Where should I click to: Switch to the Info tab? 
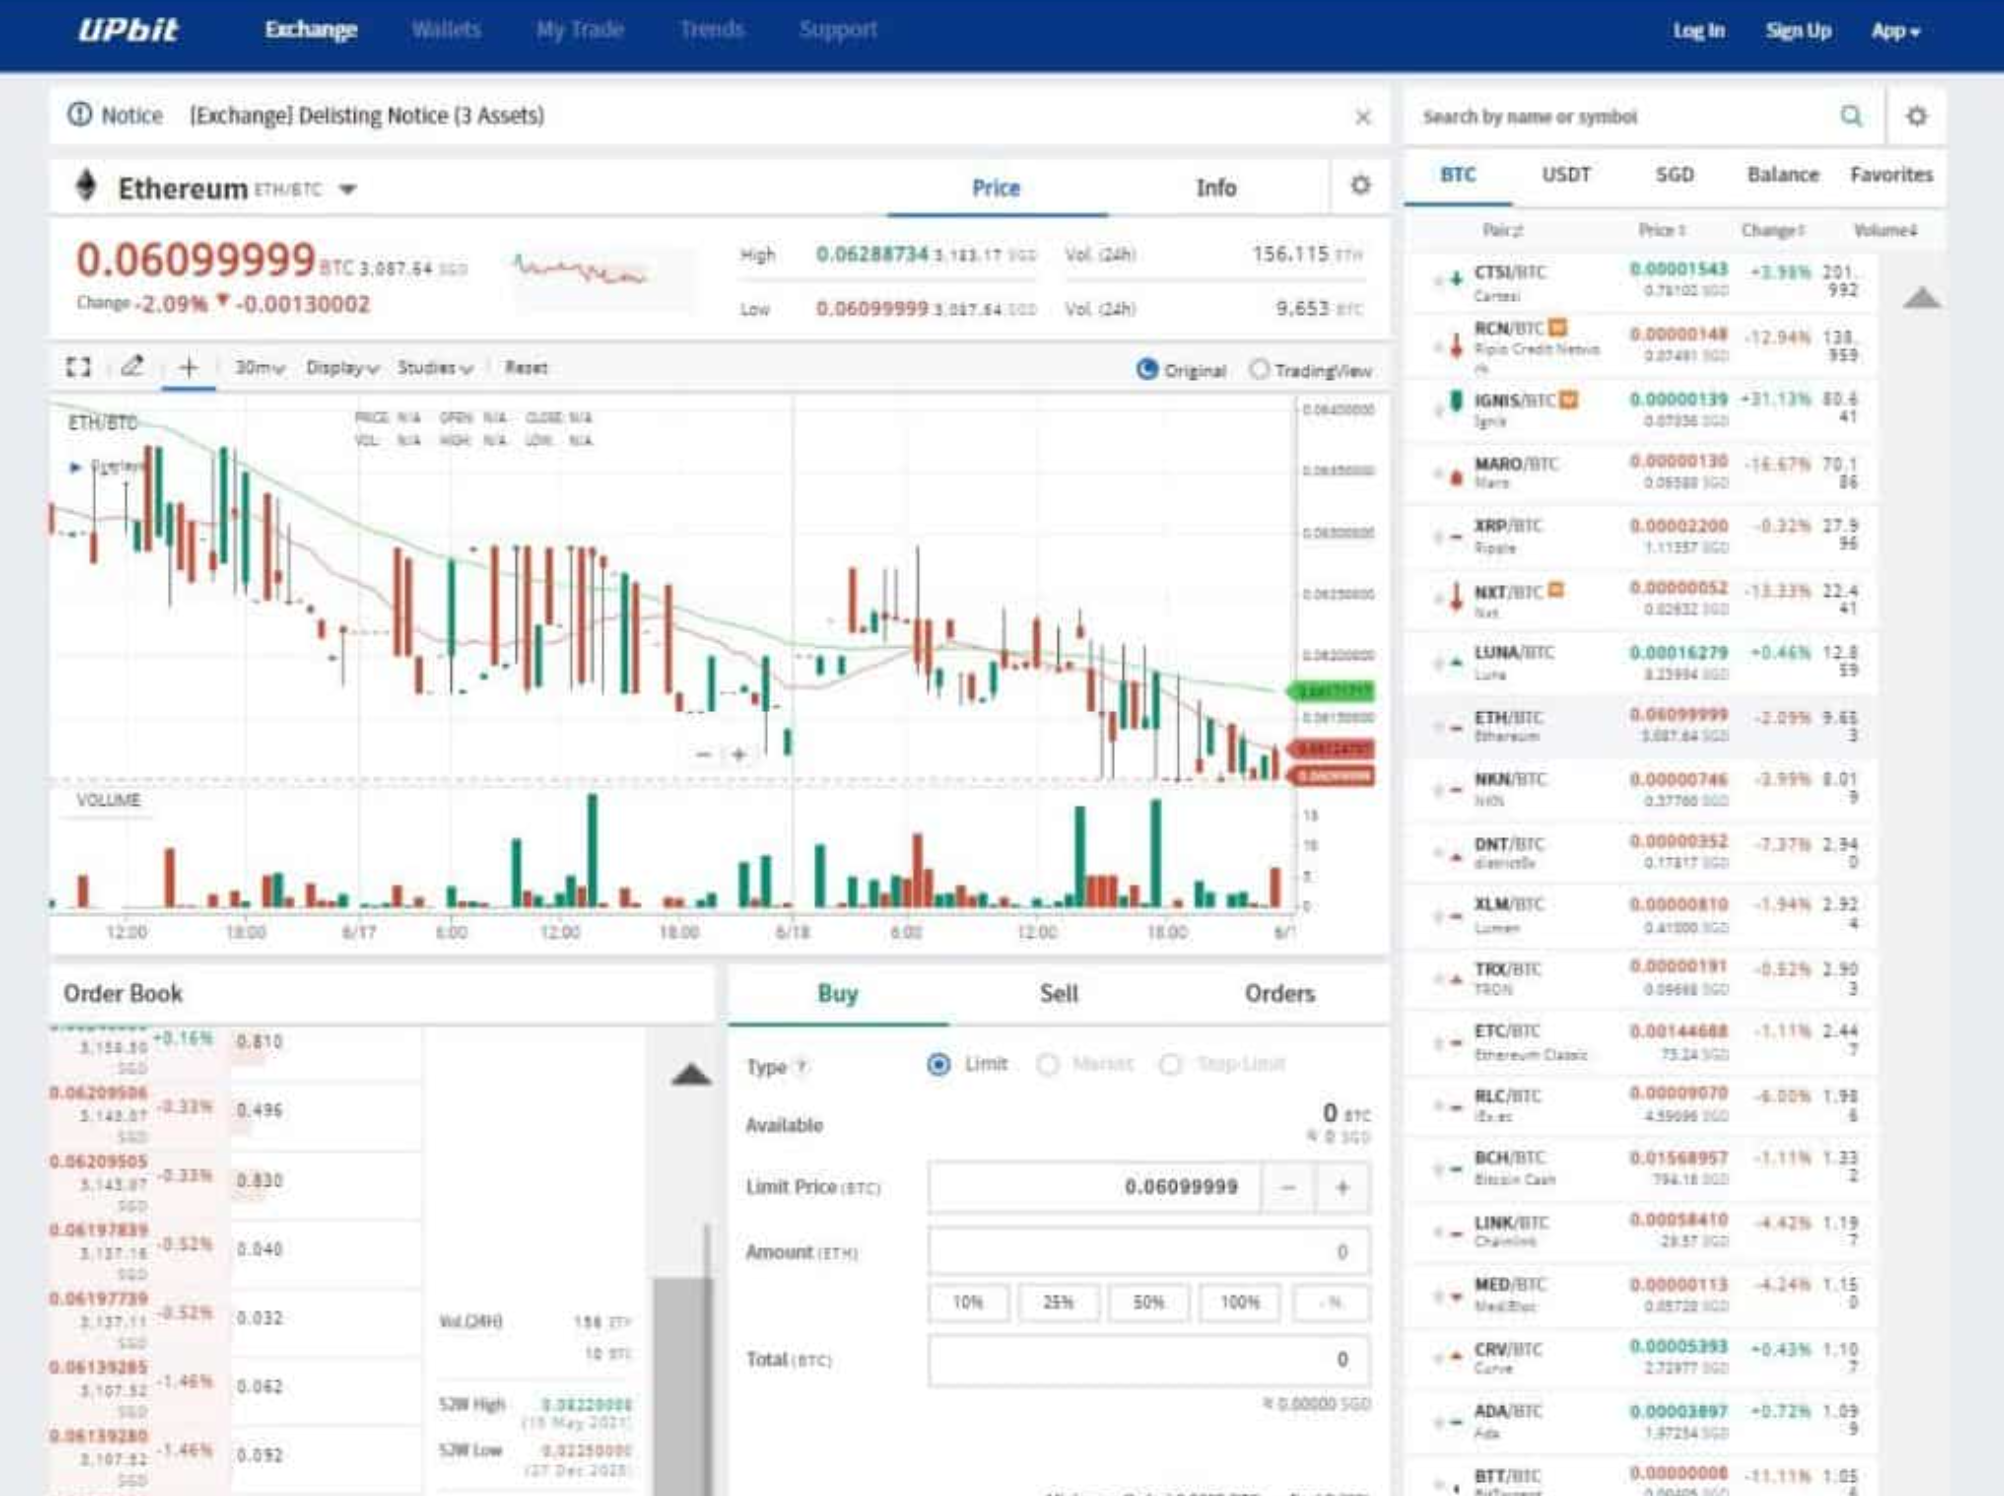[1216, 188]
